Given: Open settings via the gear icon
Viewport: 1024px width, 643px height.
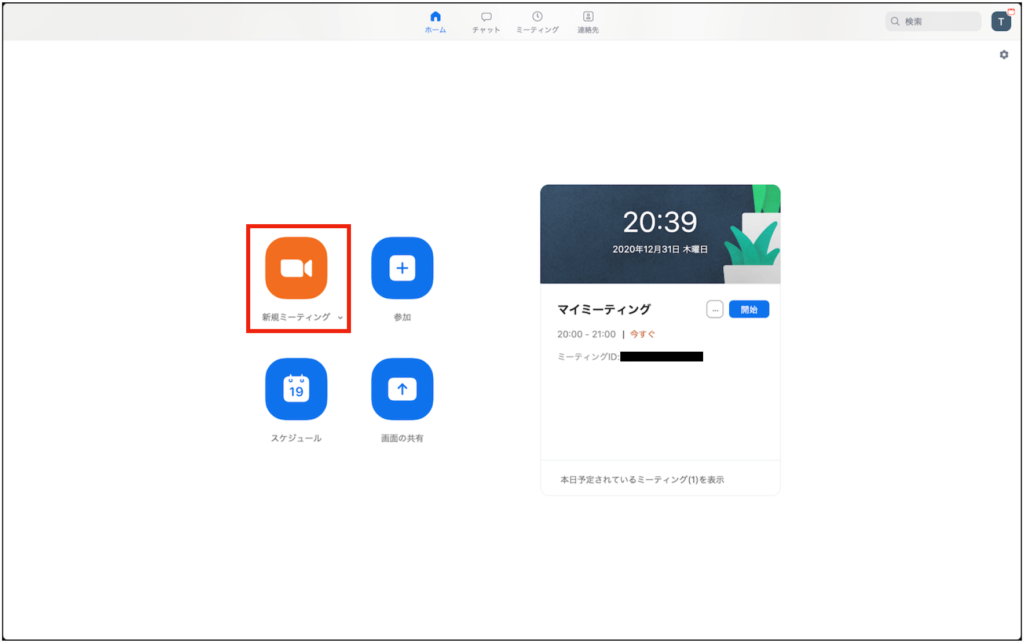Looking at the screenshot, I should pyautogui.click(x=1003, y=55).
